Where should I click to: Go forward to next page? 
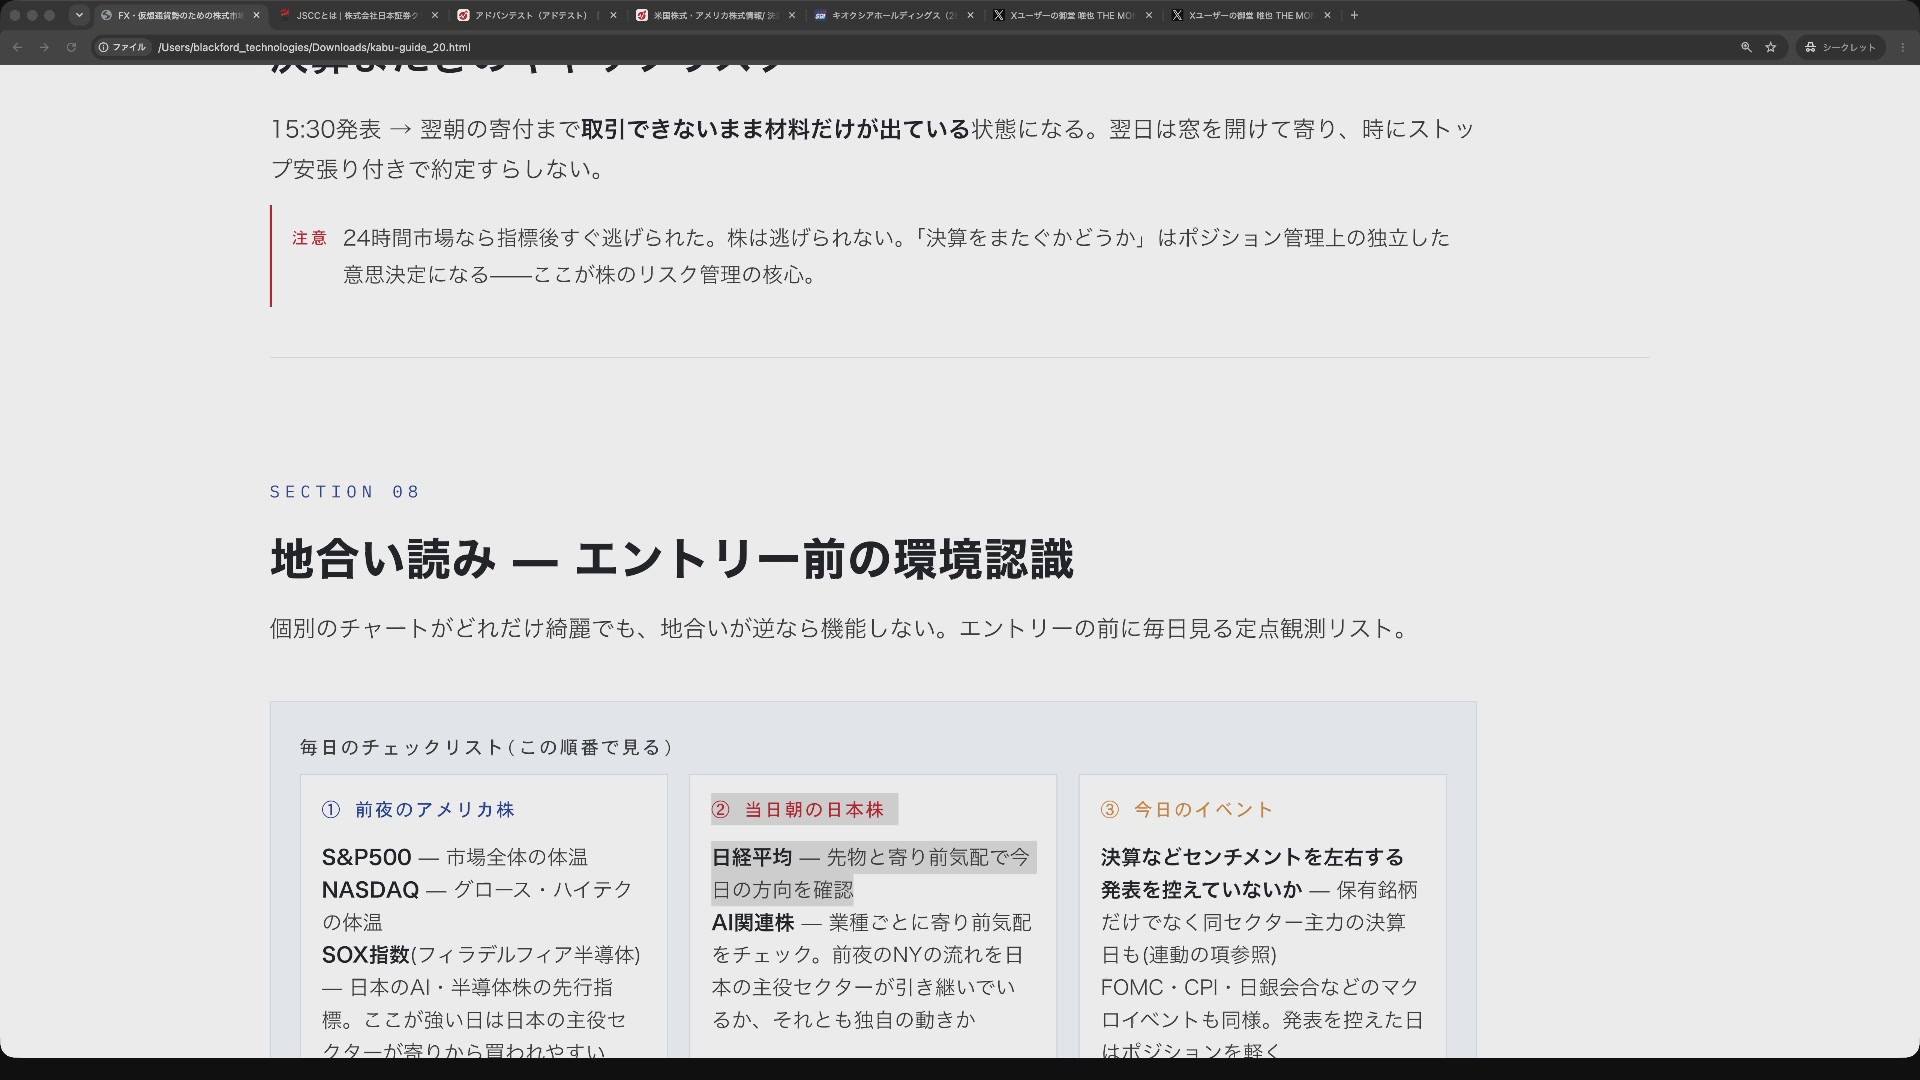pyautogui.click(x=44, y=47)
